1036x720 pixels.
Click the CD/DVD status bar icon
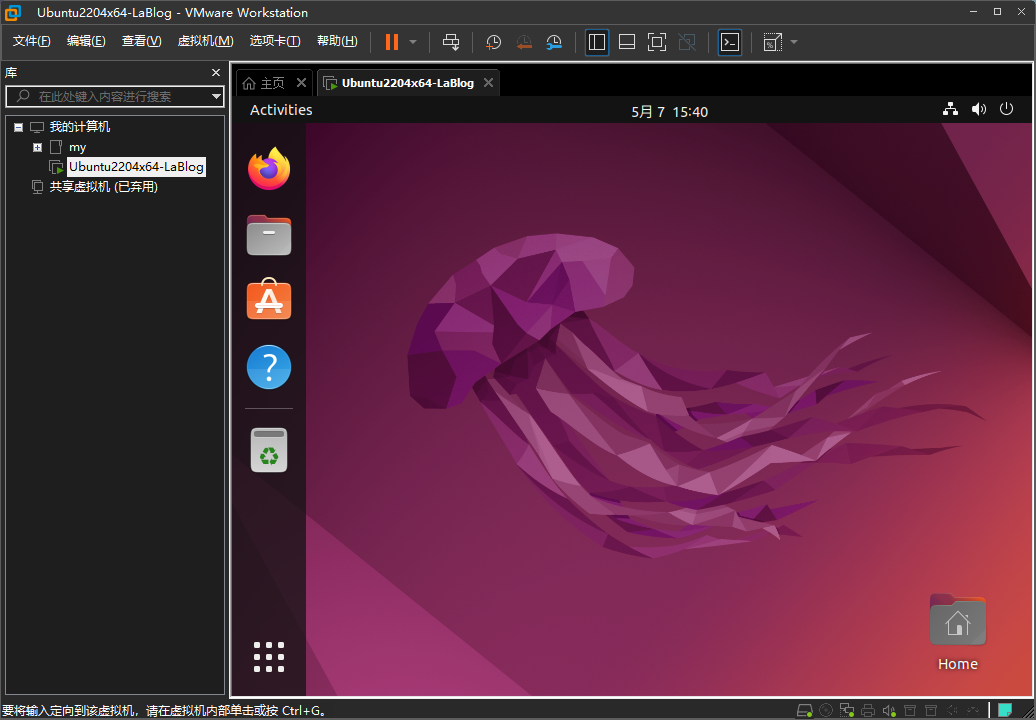click(x=826, y=711)
